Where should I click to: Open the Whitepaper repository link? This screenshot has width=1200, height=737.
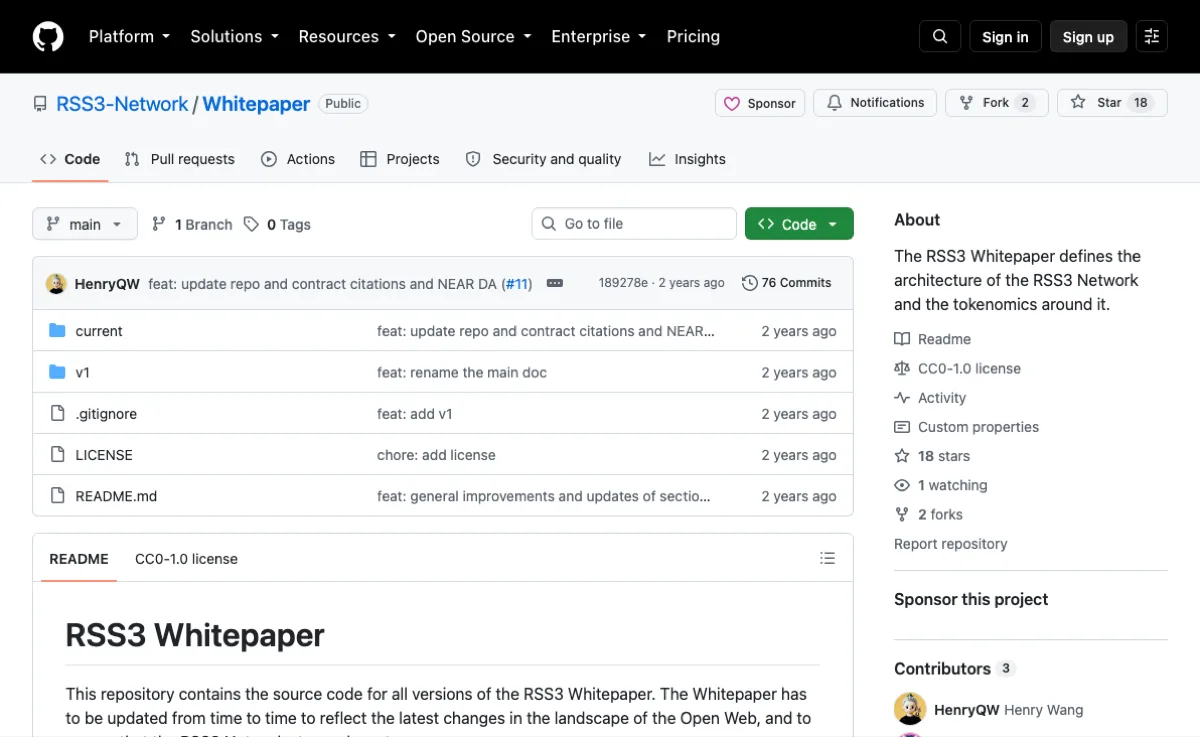pos(256,104)
